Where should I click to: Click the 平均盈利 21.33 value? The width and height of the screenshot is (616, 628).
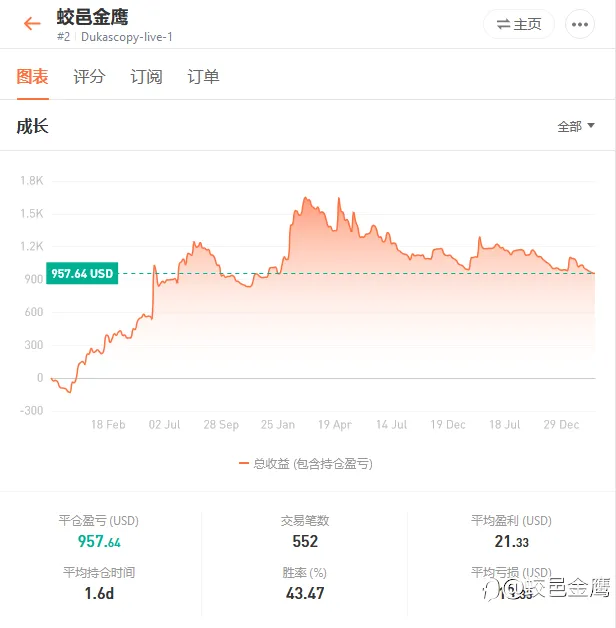(x=511, y=542)
